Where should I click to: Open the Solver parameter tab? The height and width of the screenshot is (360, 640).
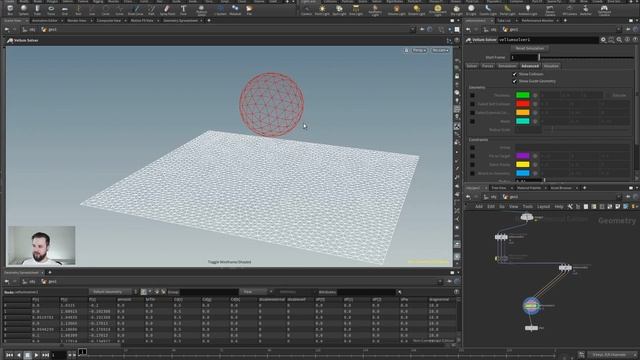click(x=472, y=66)
